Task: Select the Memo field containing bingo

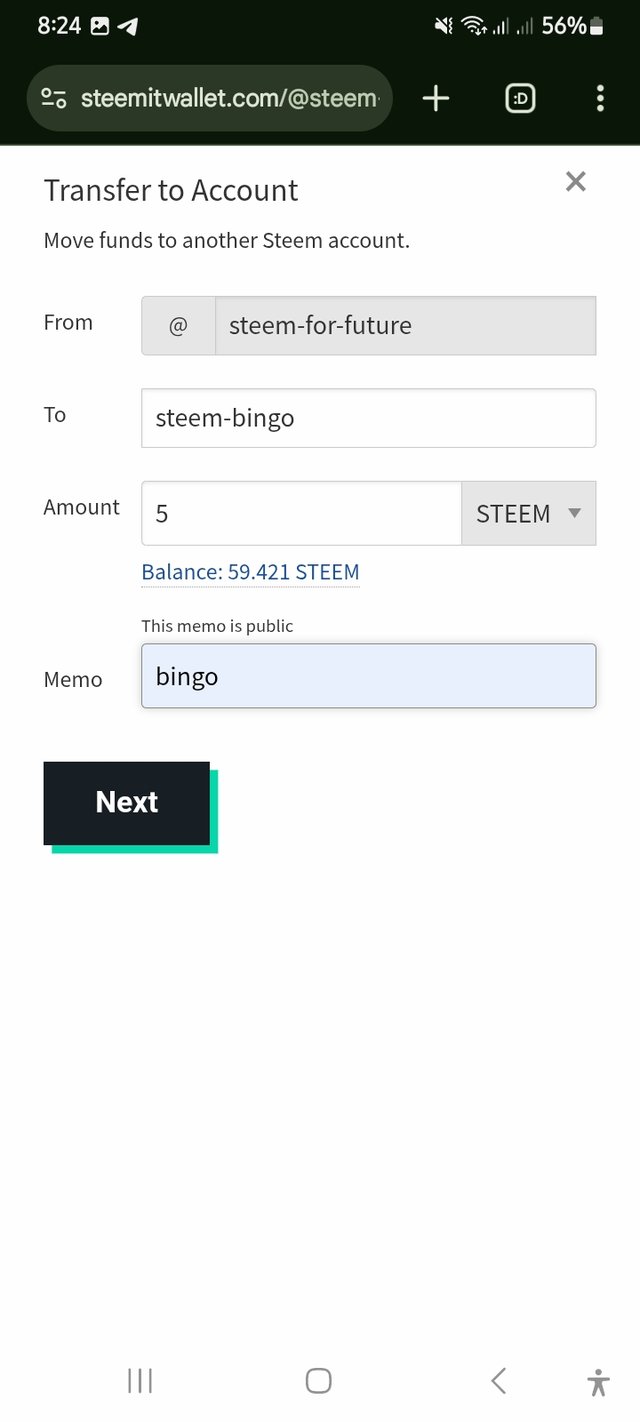Action: pyautogui.click(x=368, y=676)
